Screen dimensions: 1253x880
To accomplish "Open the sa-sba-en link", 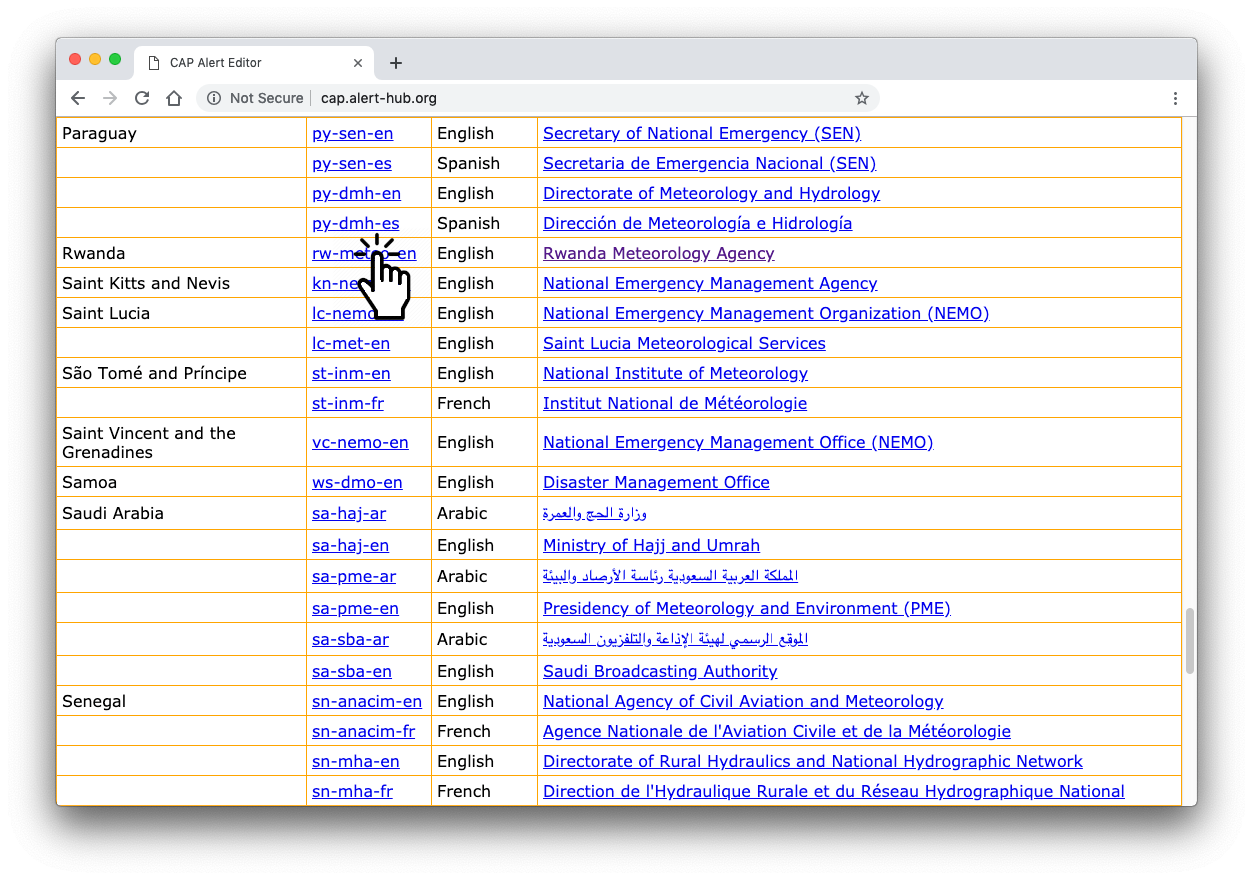I will click(352, 671).
